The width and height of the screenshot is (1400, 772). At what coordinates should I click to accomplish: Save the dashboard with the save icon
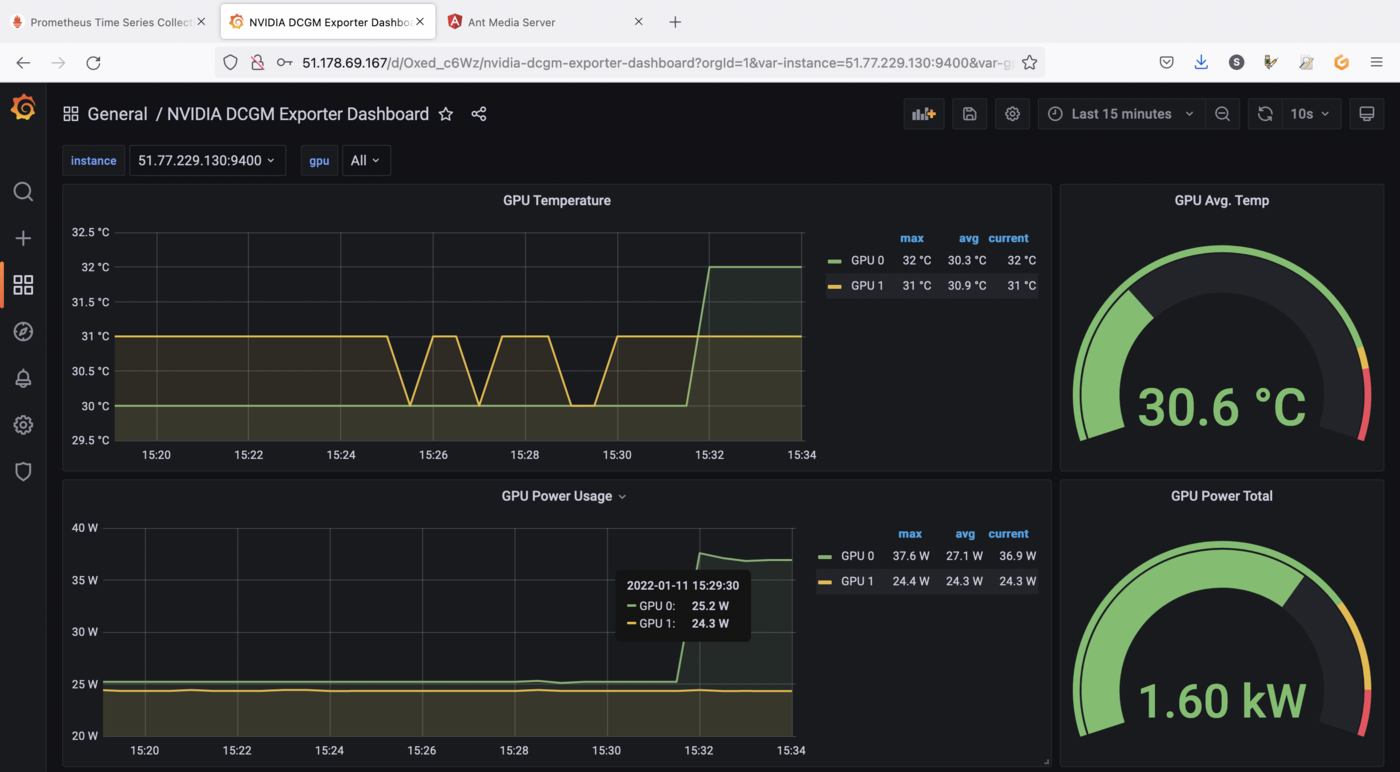click(968, 113)
